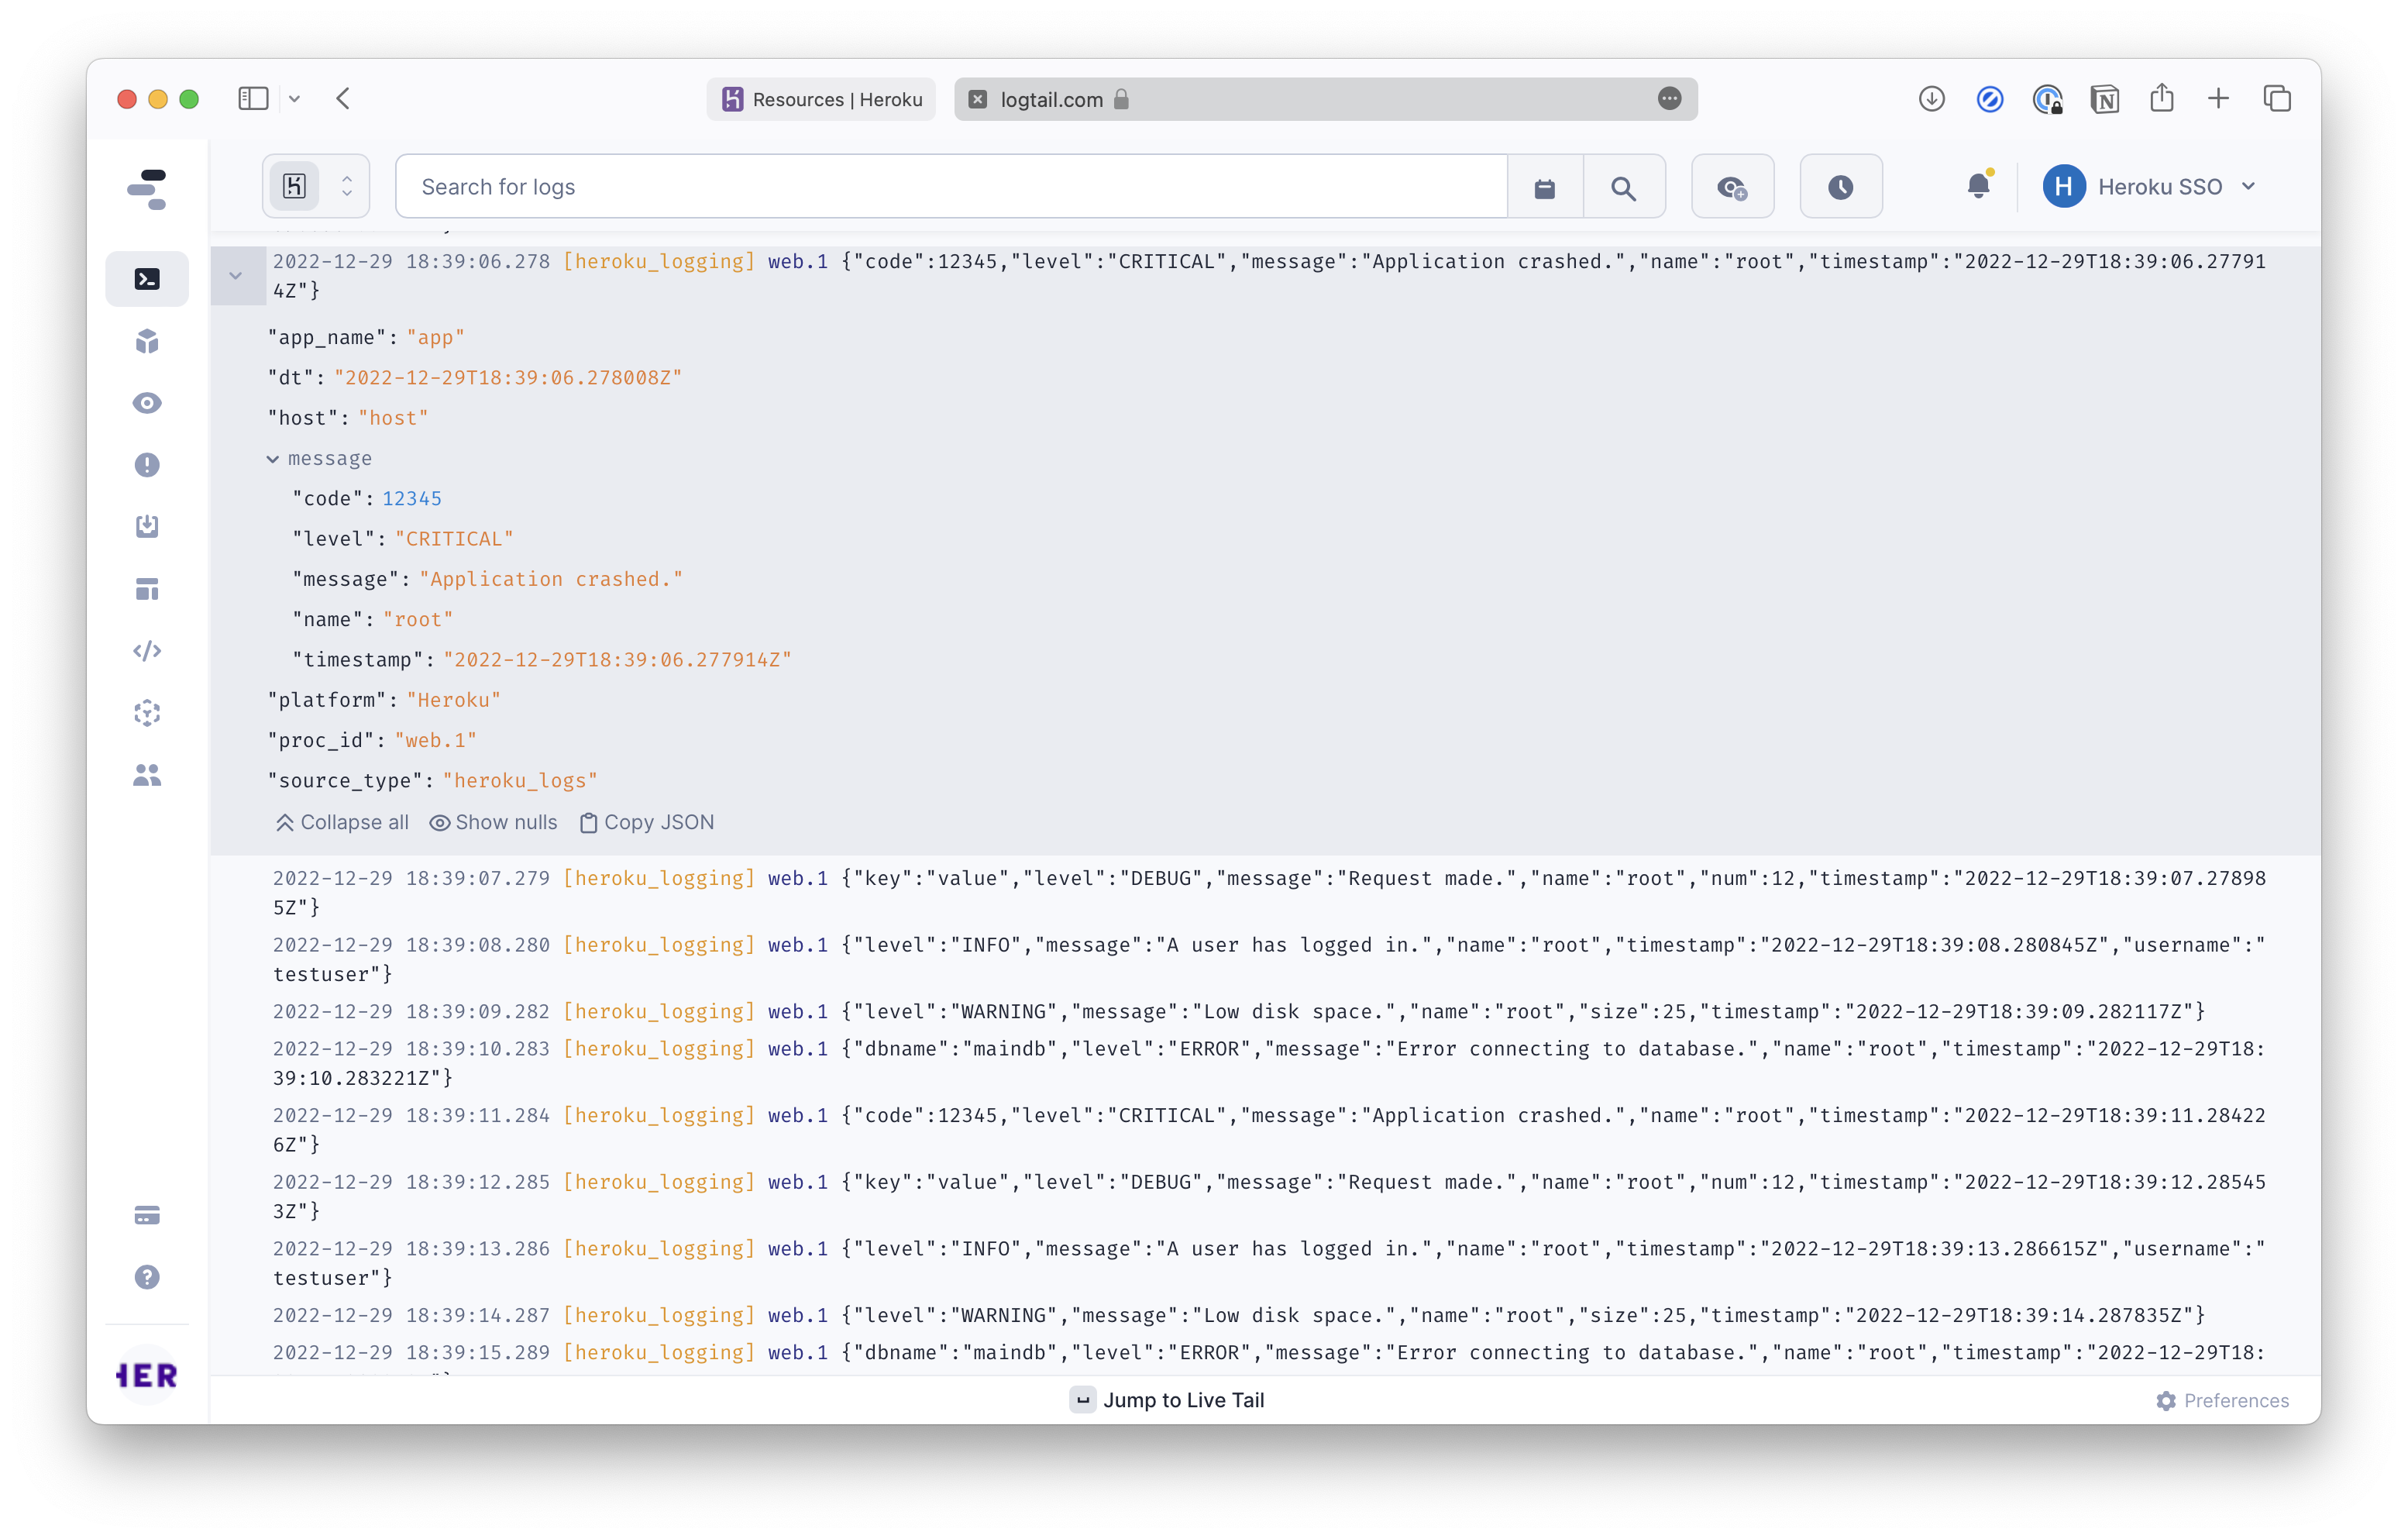Click the H avatar next to Heroku SSO
Viewport: 2408px width, 1539px height.
[2064, 187]
